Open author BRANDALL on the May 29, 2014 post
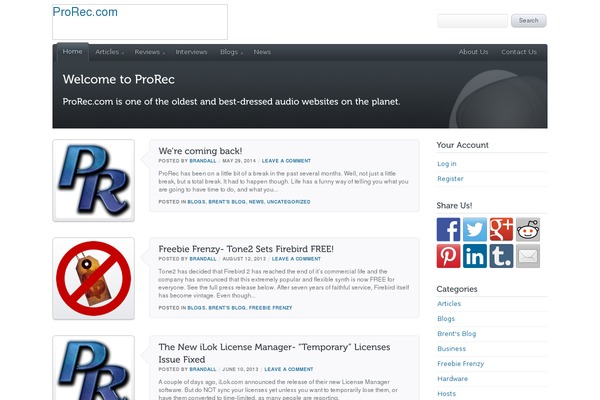Viewport: 600px width, 400px height. click(203, 161)
